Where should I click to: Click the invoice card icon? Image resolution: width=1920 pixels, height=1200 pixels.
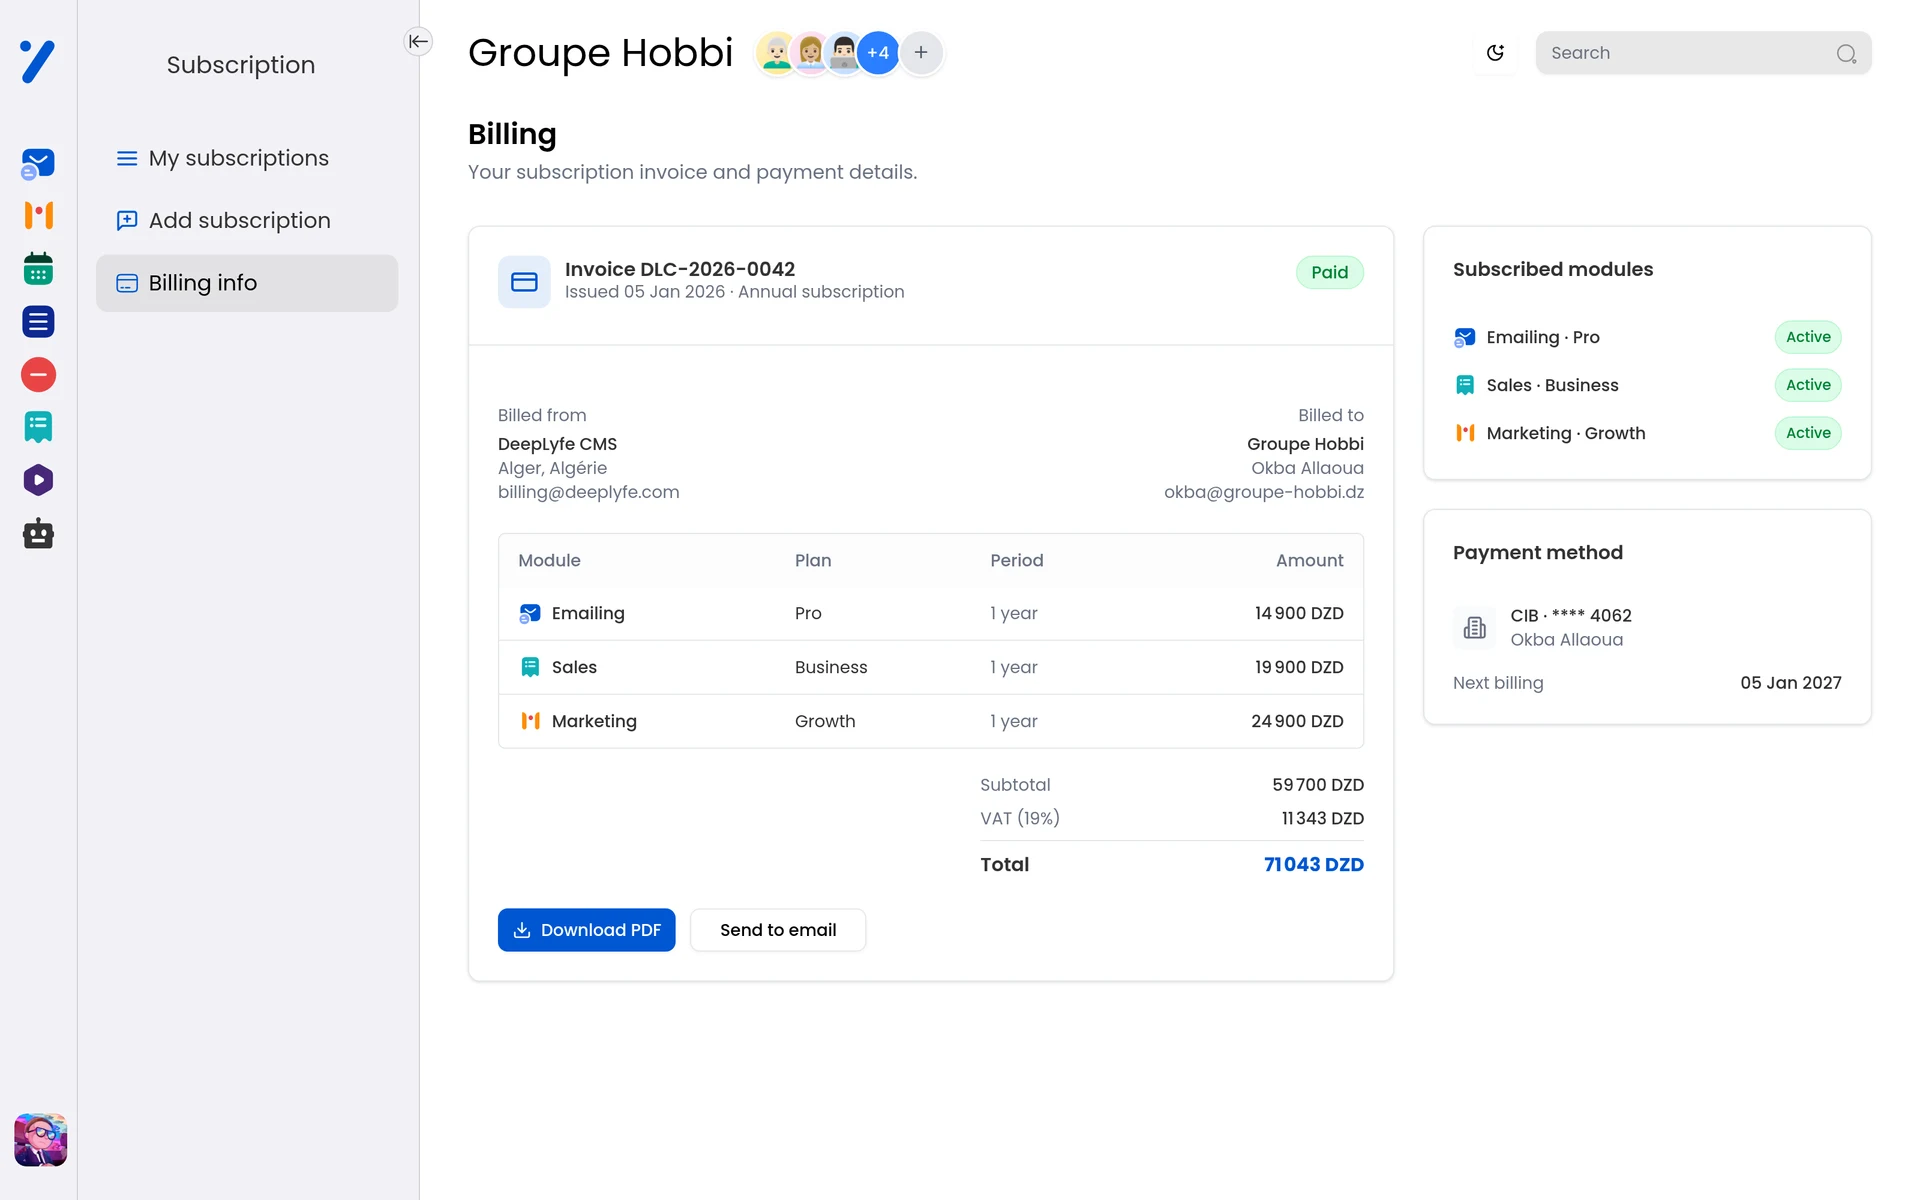524,282
